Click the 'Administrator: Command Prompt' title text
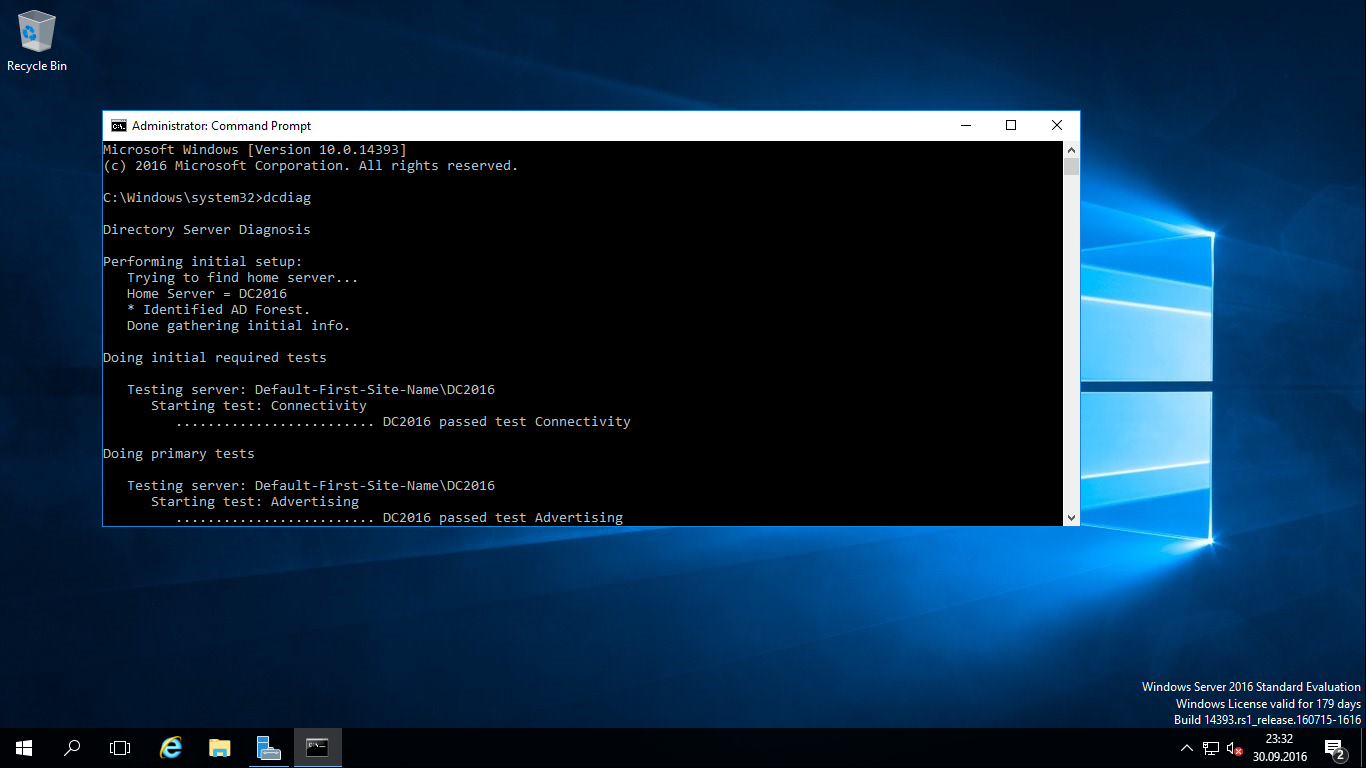Screen dimensions: 1366x768 221,126
